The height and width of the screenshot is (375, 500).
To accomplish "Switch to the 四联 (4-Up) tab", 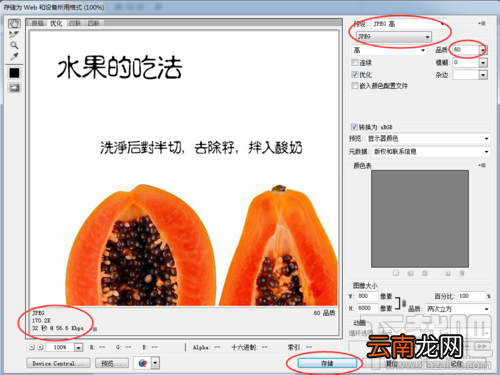I will pyautogui.click(x=94, y=23).
